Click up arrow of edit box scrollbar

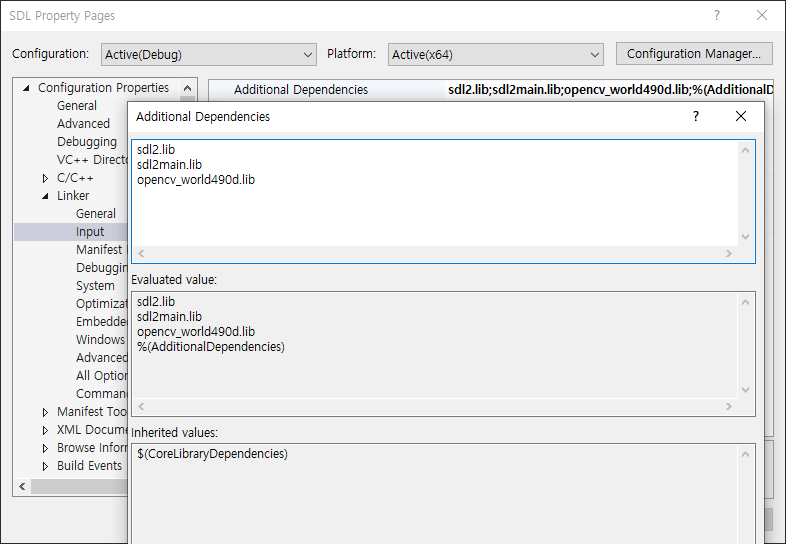coord(745,150)
